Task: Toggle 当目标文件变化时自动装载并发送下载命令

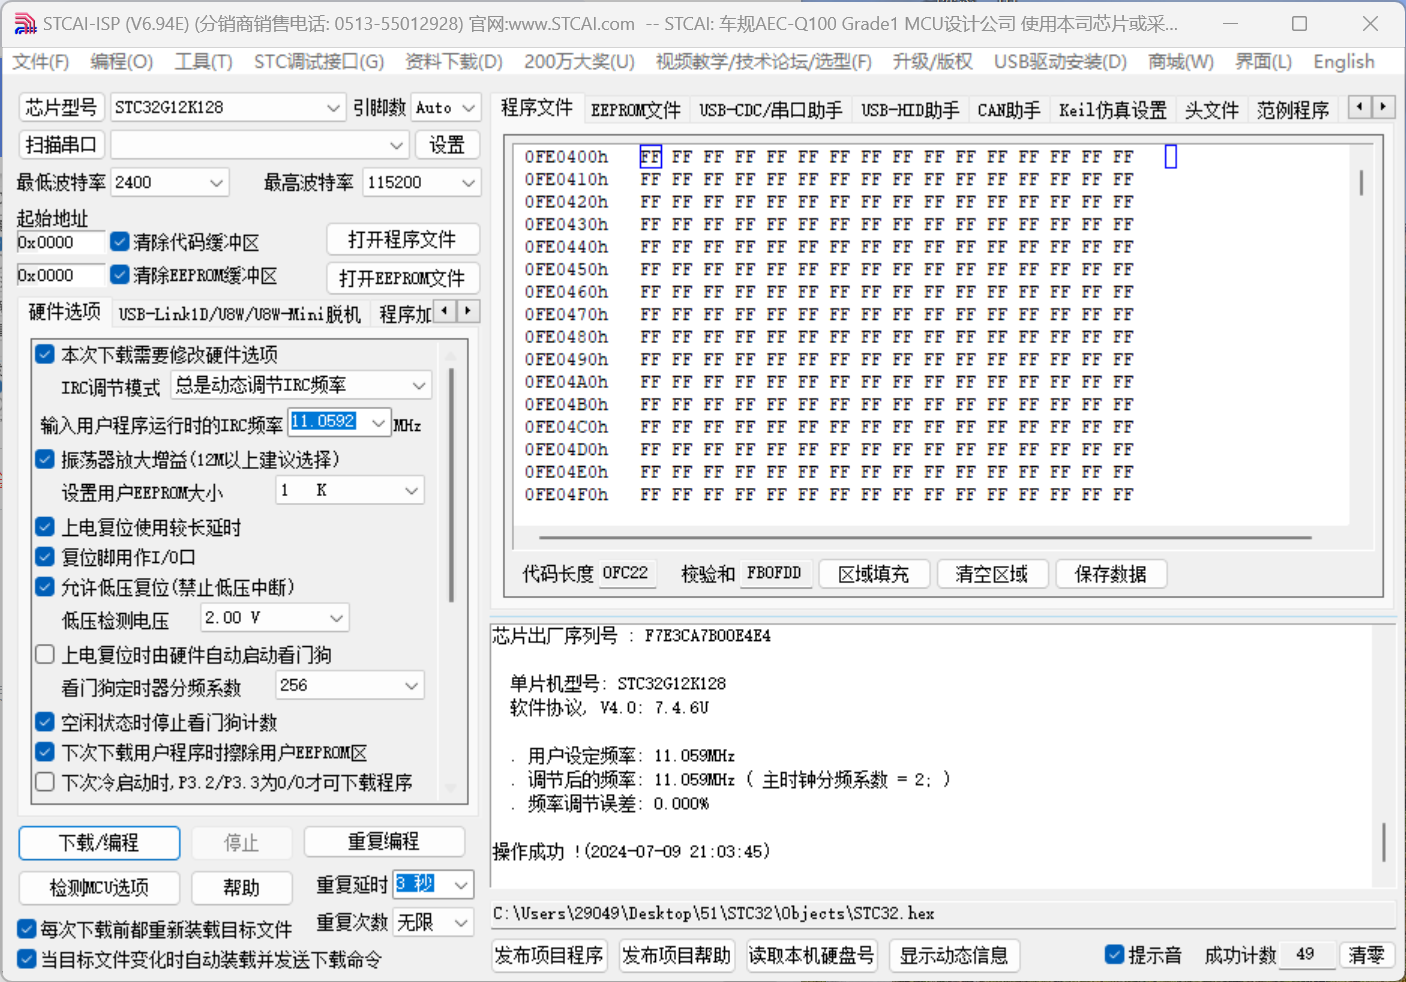Action: coord(27,959)
